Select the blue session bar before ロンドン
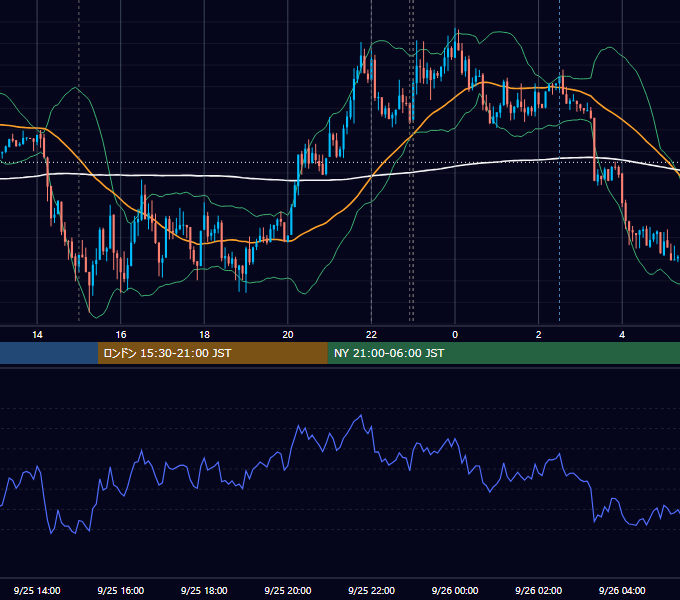Screen dimensions: 680x600 pos(49,353)
